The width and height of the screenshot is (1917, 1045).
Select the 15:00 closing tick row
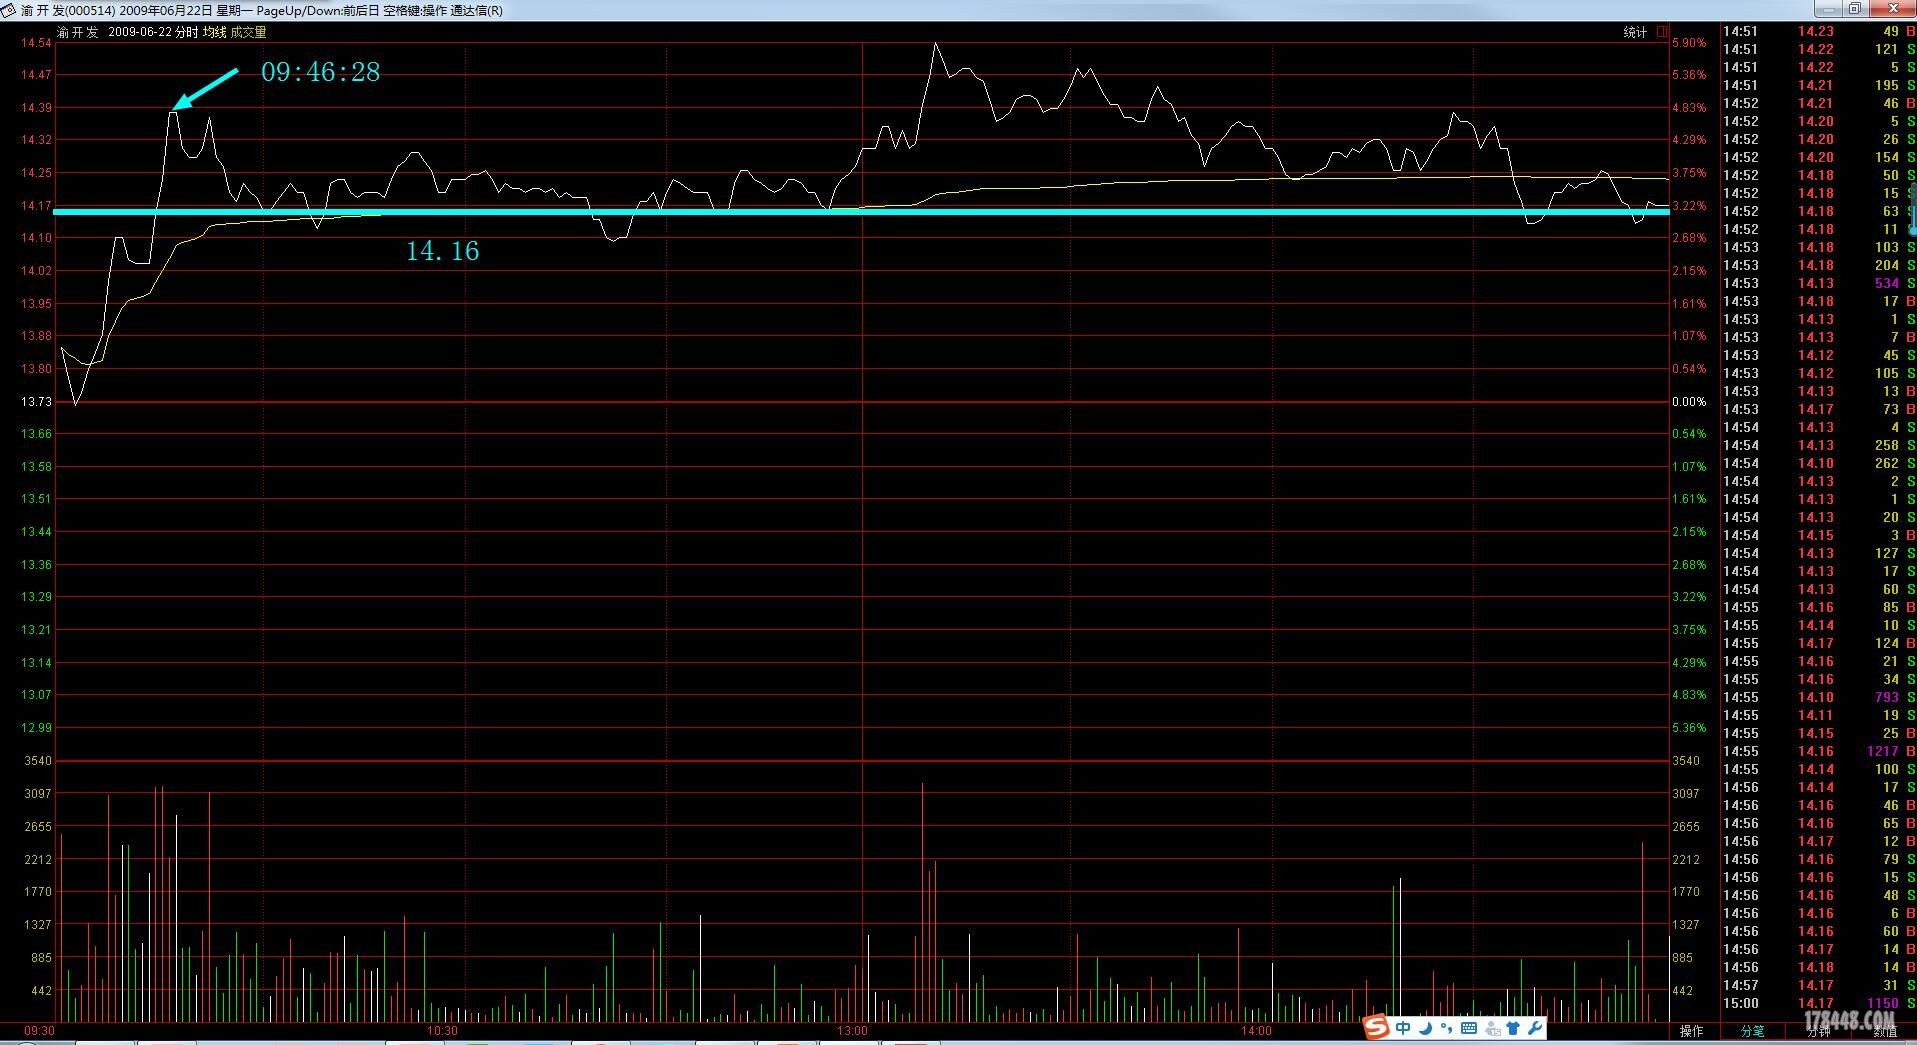[1818, 1003]
